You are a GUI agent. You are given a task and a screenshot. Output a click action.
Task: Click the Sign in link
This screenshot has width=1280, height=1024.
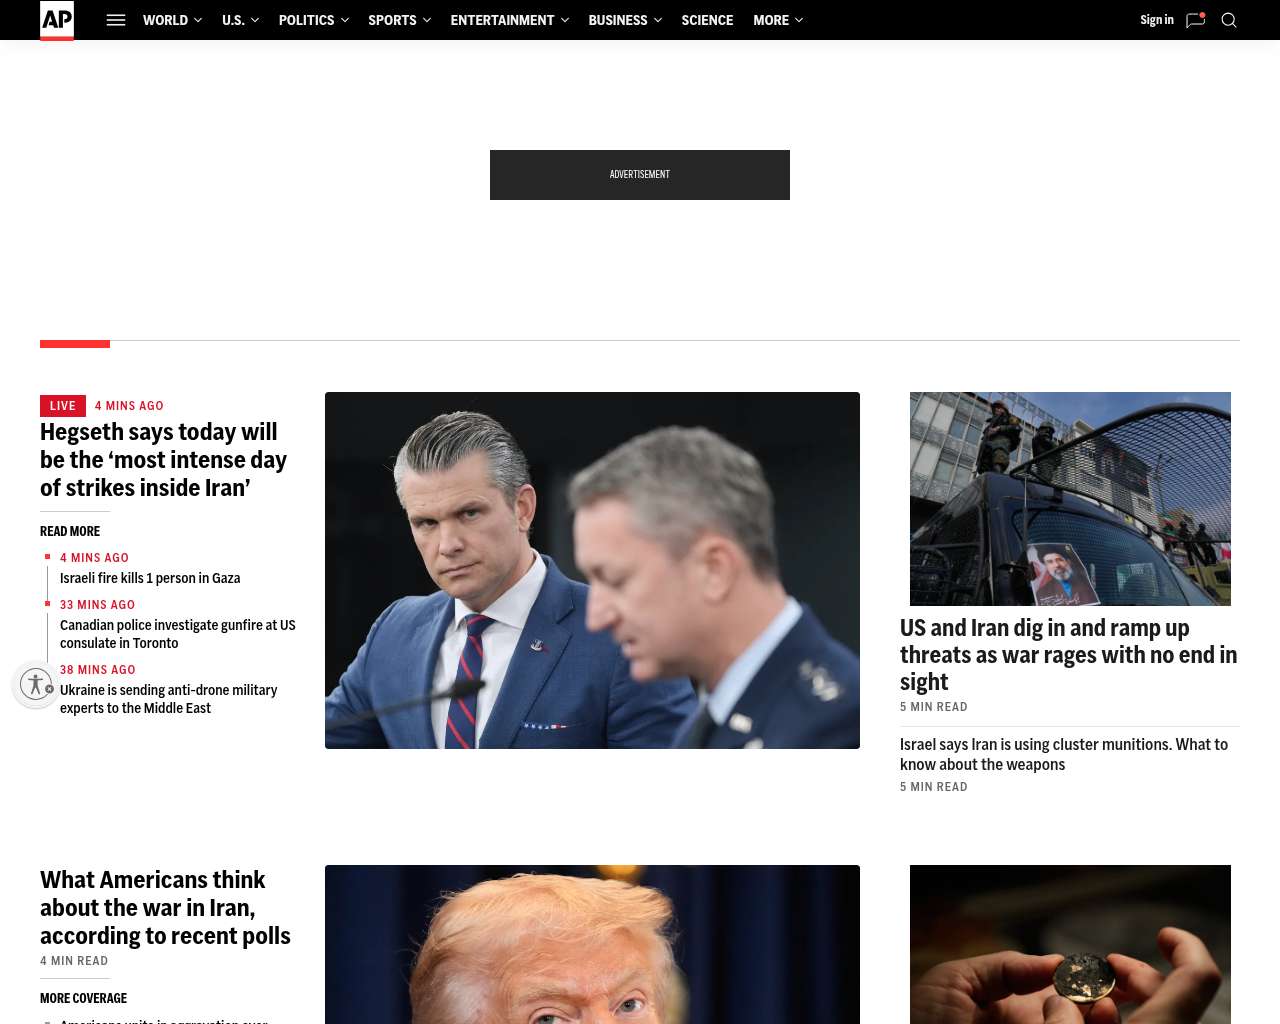tap(1157, 20)
